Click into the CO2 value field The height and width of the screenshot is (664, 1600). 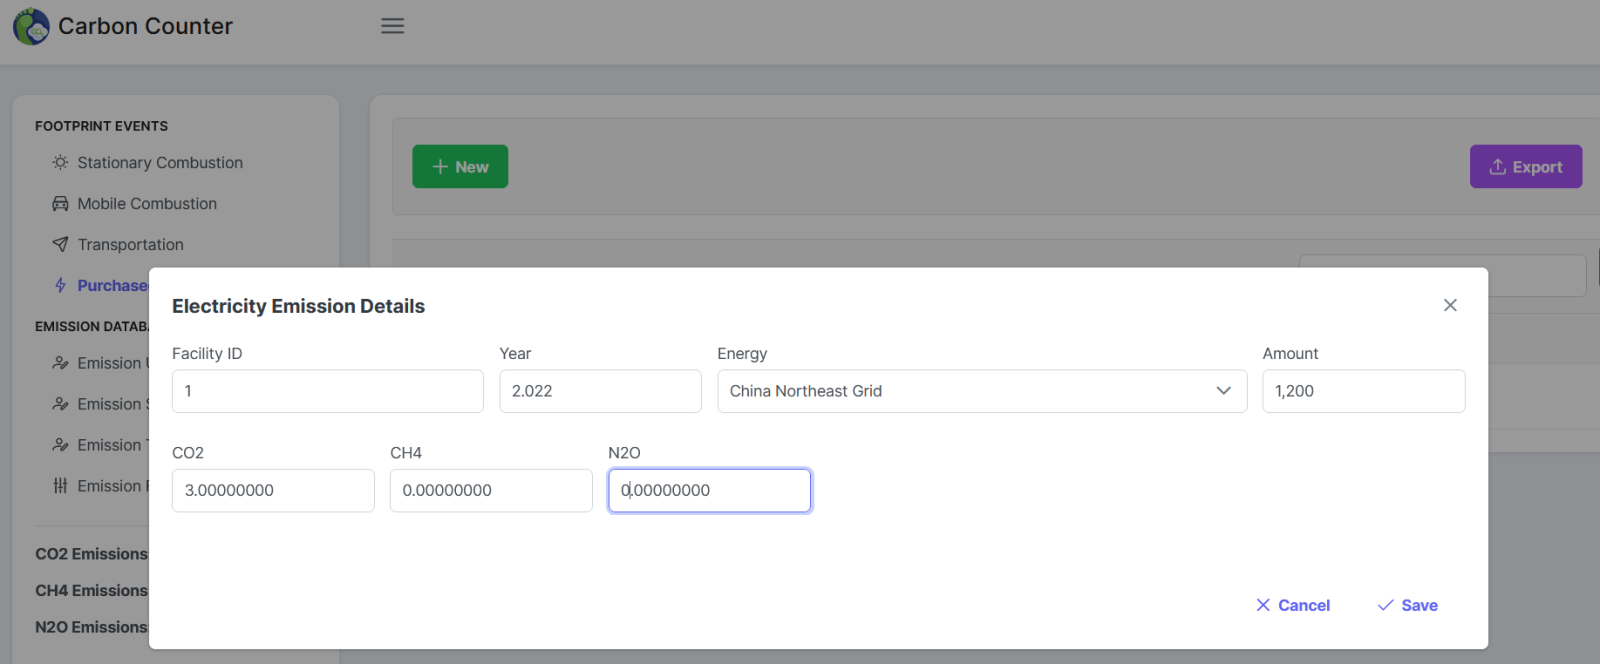tap(273, 491)
